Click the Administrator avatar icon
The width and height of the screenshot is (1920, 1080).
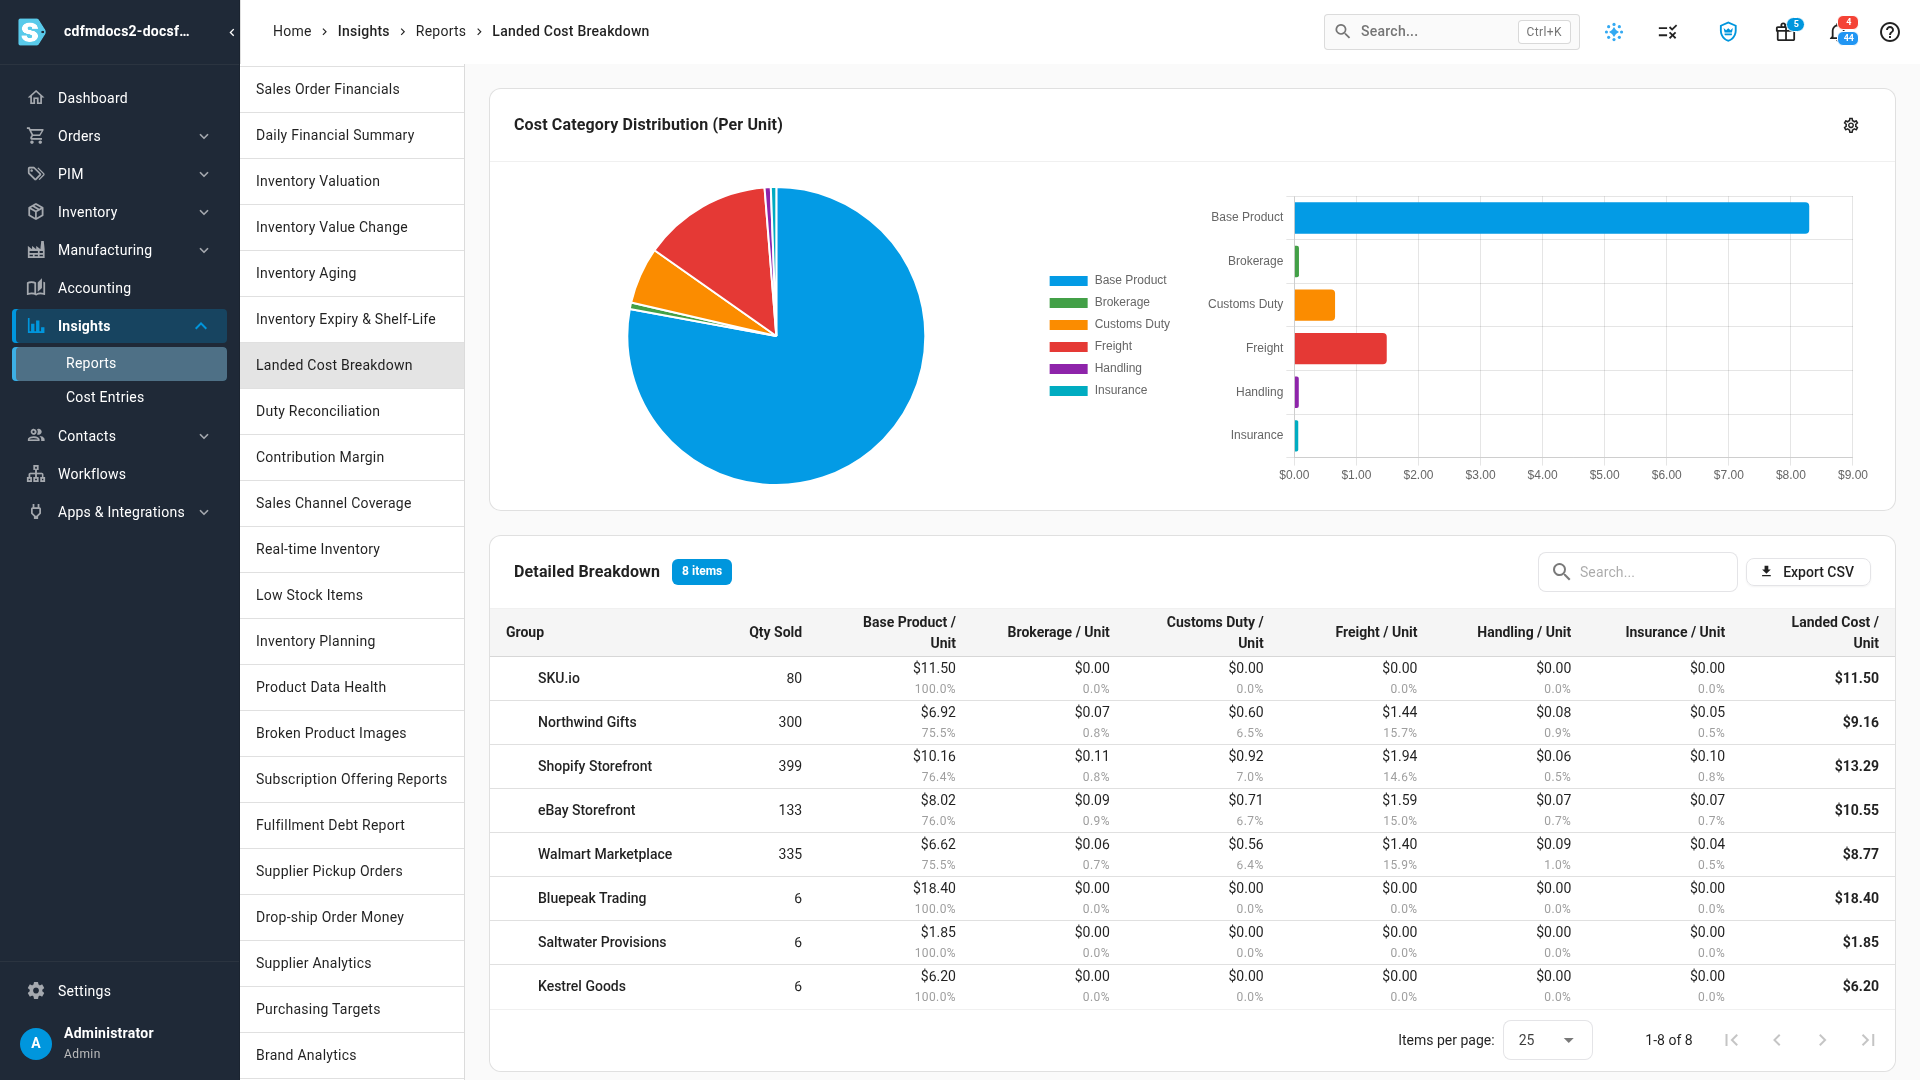[36, 1043]
